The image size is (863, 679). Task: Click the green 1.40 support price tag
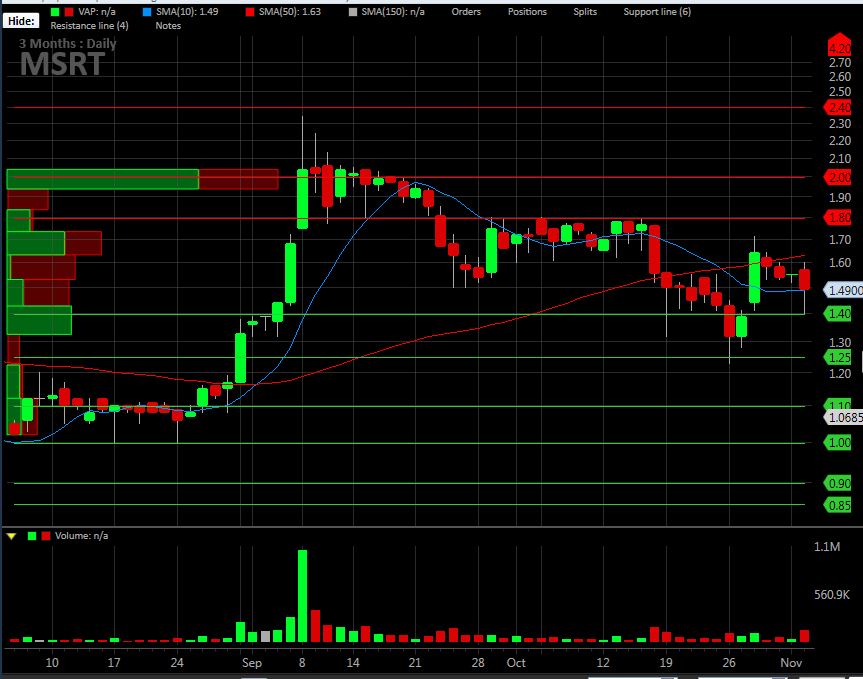point(838,314)
